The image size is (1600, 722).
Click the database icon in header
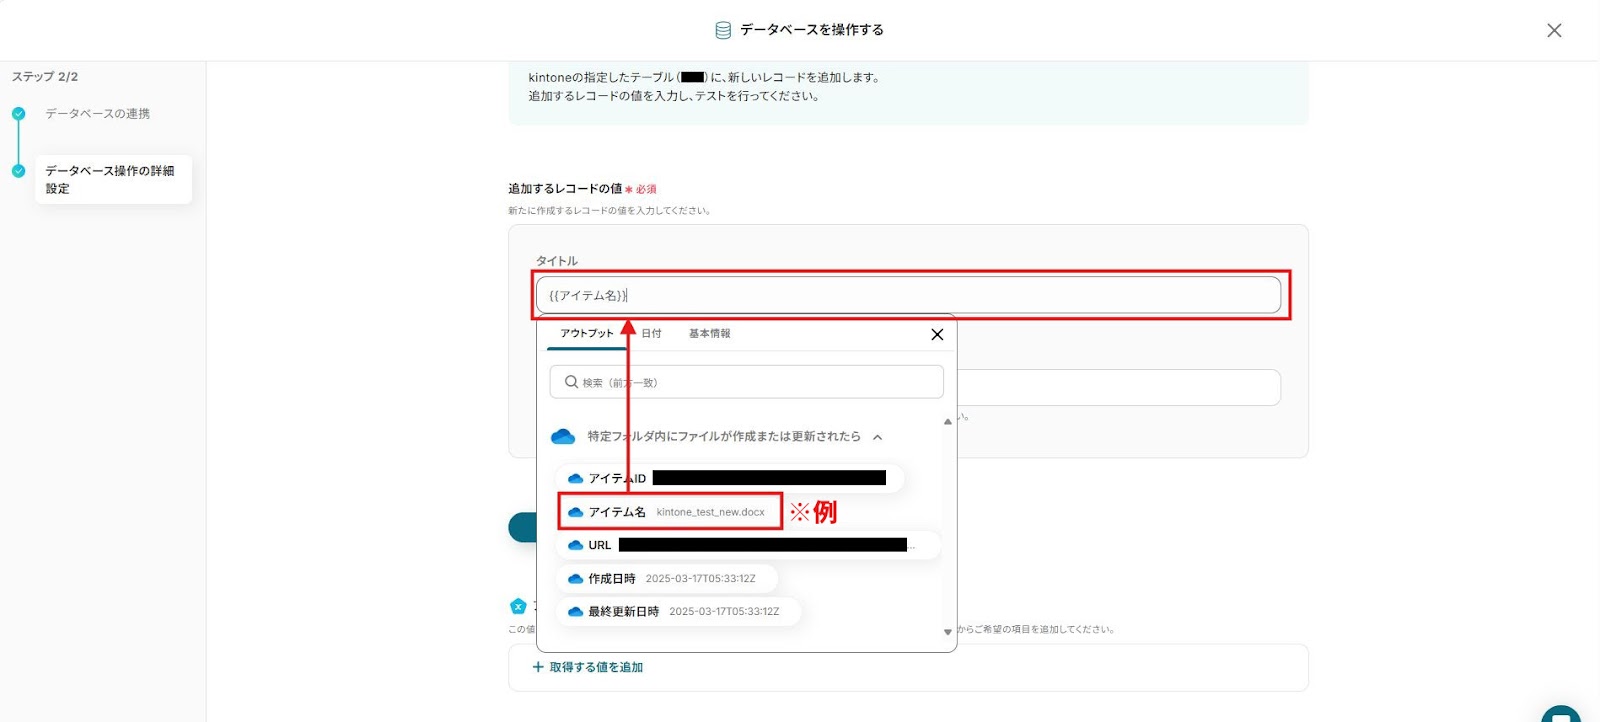point(723,30)
